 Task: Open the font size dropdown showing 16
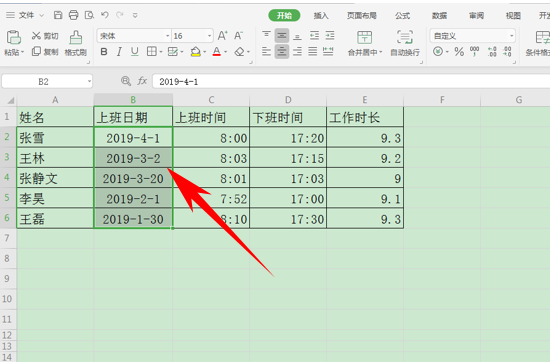[x=209, y=36]
